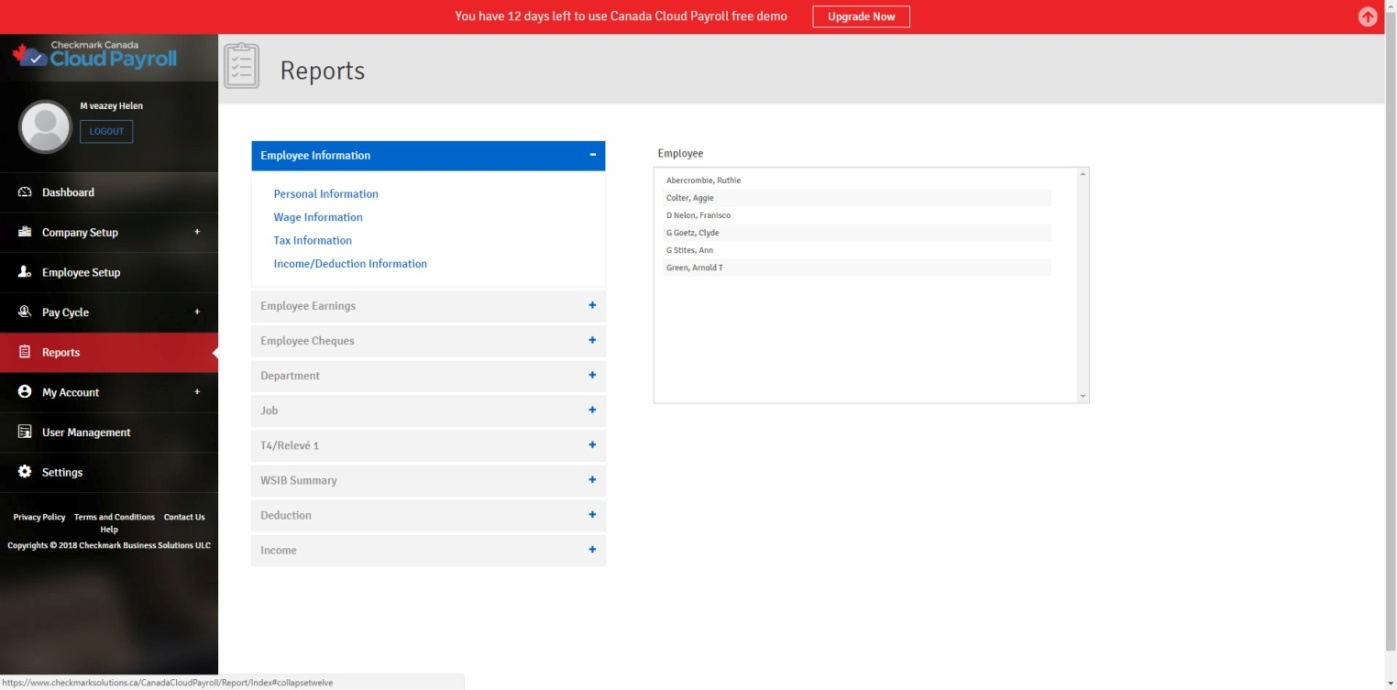Click the User Management icon
Viewport: 1397px width, 690px height.
coord(25,432)
